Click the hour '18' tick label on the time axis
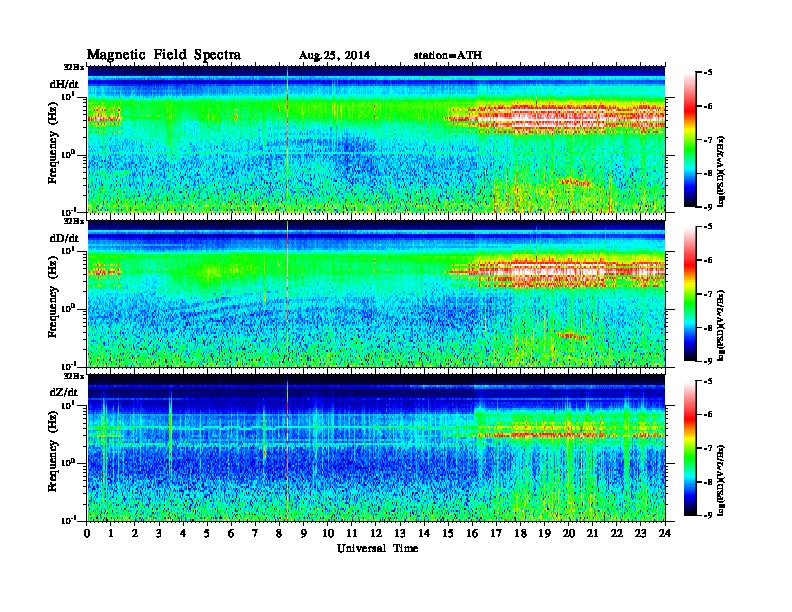Viewport: 792px width, 612px height. pyautogui.click(x=520, y=534)
